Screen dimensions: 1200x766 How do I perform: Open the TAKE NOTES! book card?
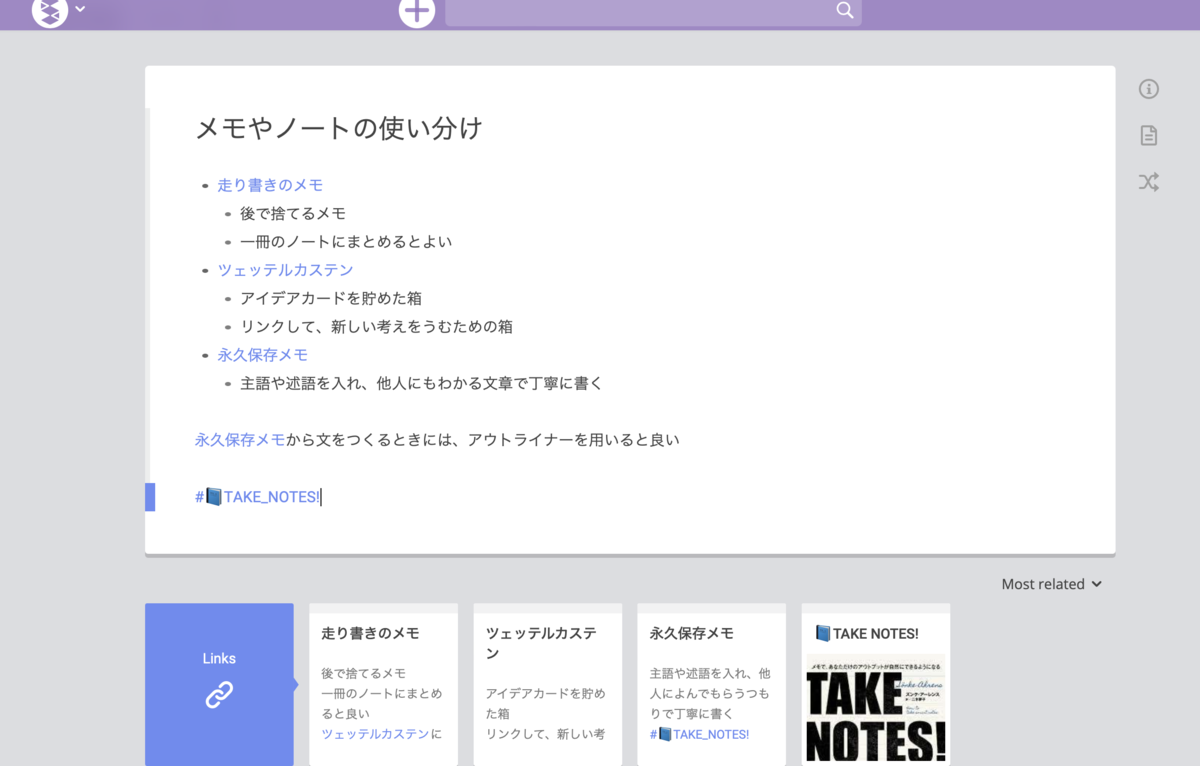[875, 684]
